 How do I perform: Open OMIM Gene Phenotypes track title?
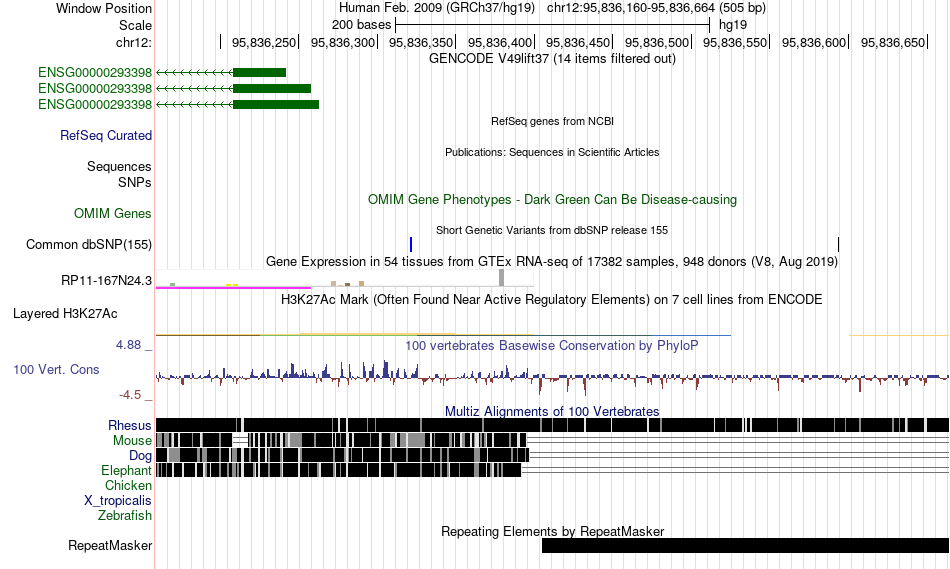[x=552, y=199]
